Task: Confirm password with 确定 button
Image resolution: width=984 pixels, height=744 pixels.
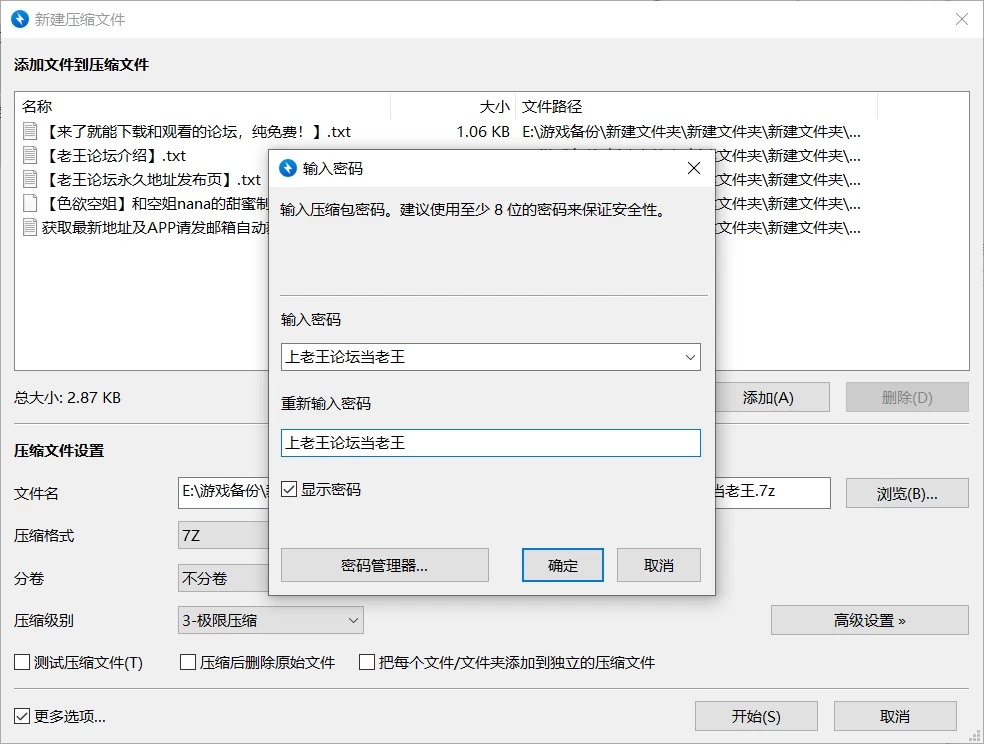Action: click(x=562, y=565)
